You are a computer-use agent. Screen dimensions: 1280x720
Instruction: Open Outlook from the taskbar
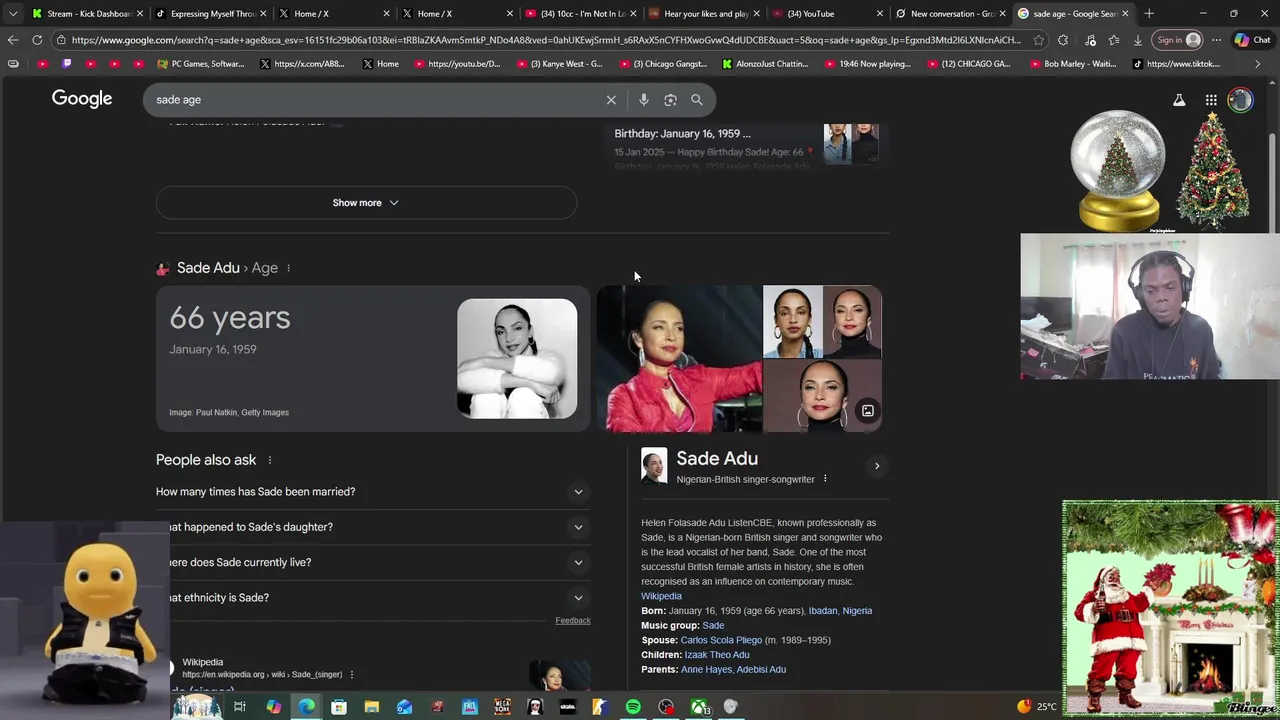point(404,707)
